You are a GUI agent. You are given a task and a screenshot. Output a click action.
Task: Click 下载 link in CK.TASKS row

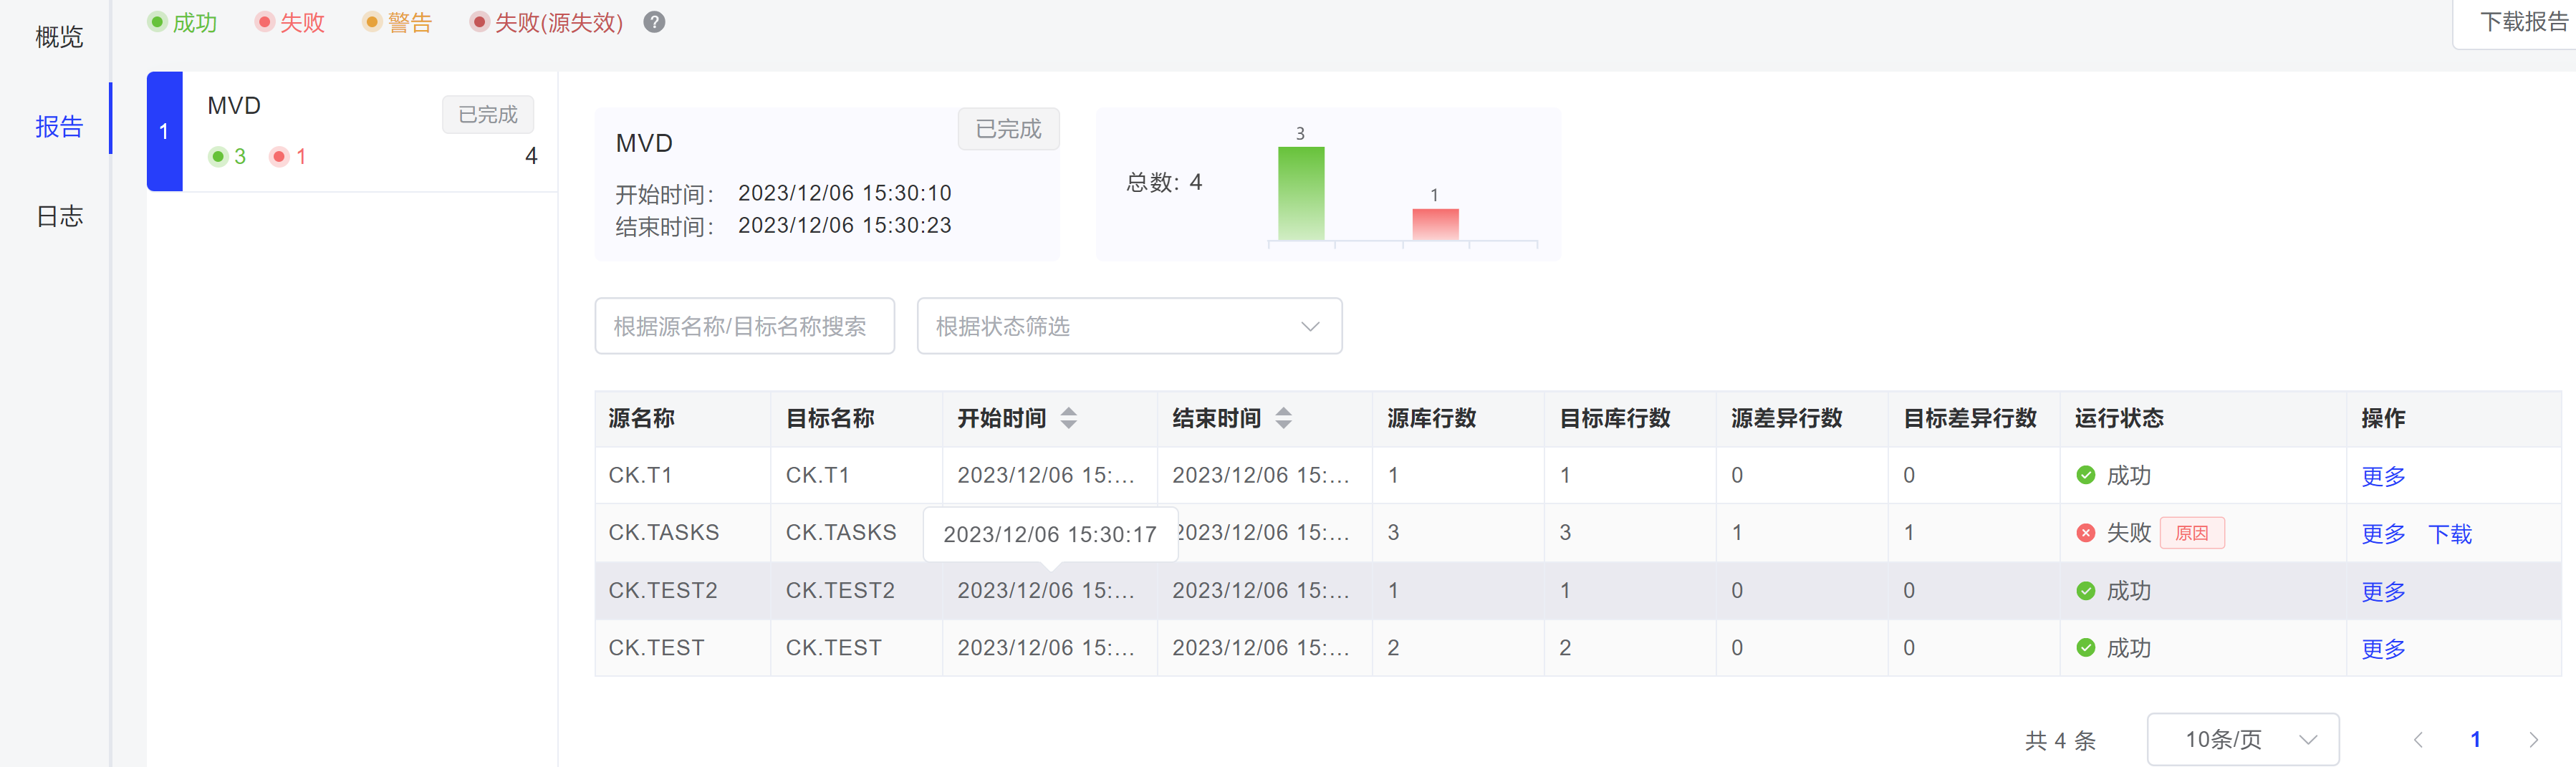coord(2449,534)
